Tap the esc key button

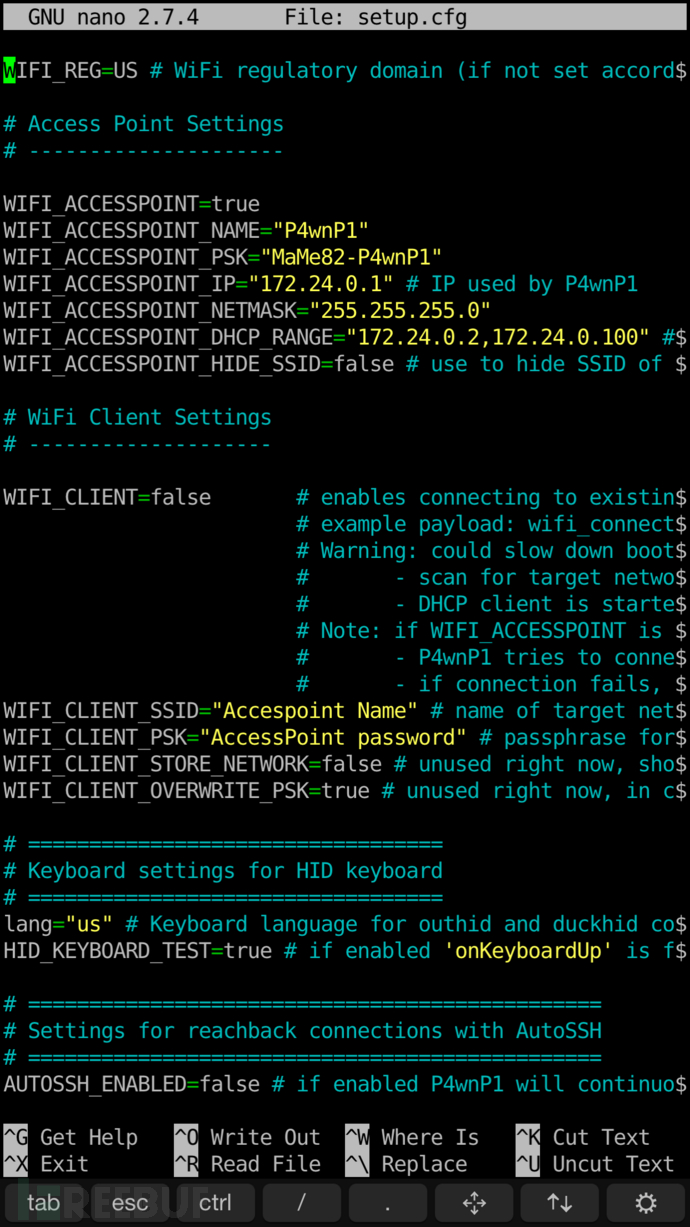pos(129,1202)
